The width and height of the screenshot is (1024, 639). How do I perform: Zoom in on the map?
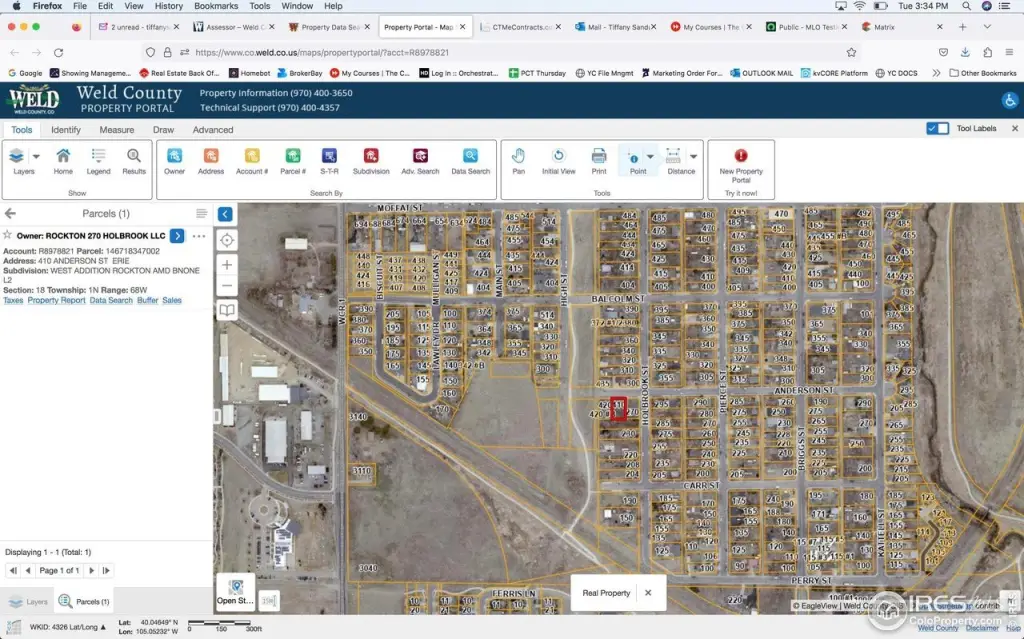point(227,265)
